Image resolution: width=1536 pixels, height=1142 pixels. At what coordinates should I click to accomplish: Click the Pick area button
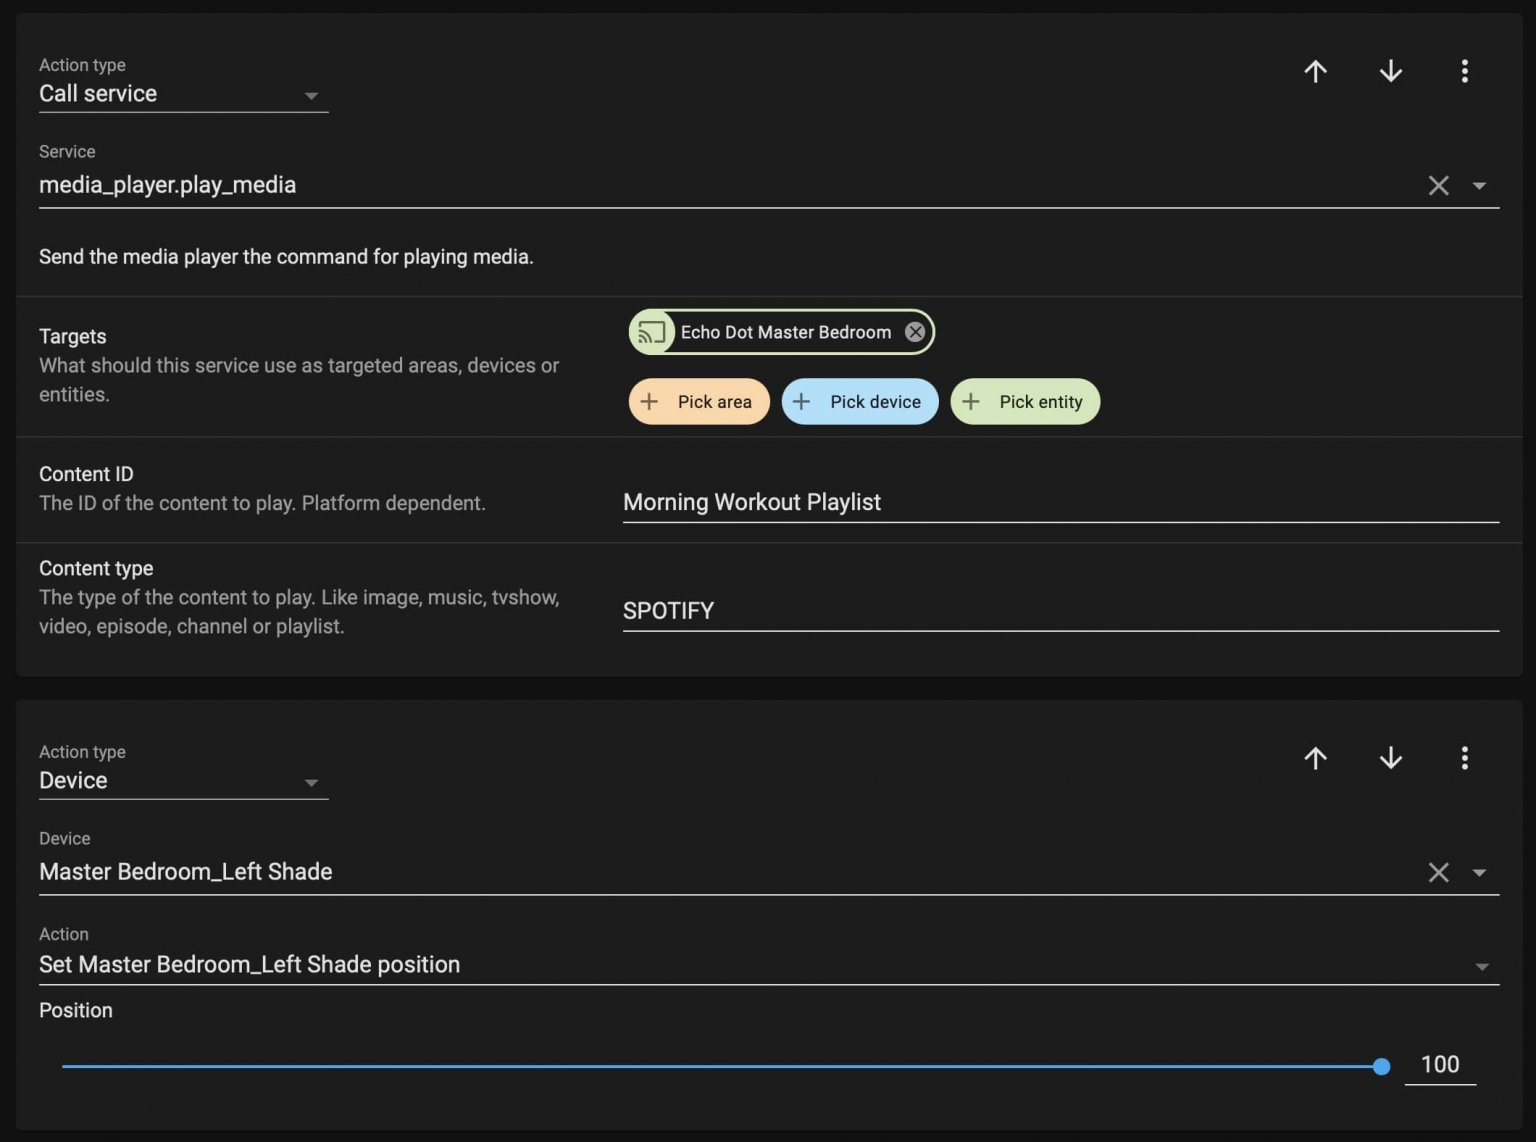pos(698,402)
